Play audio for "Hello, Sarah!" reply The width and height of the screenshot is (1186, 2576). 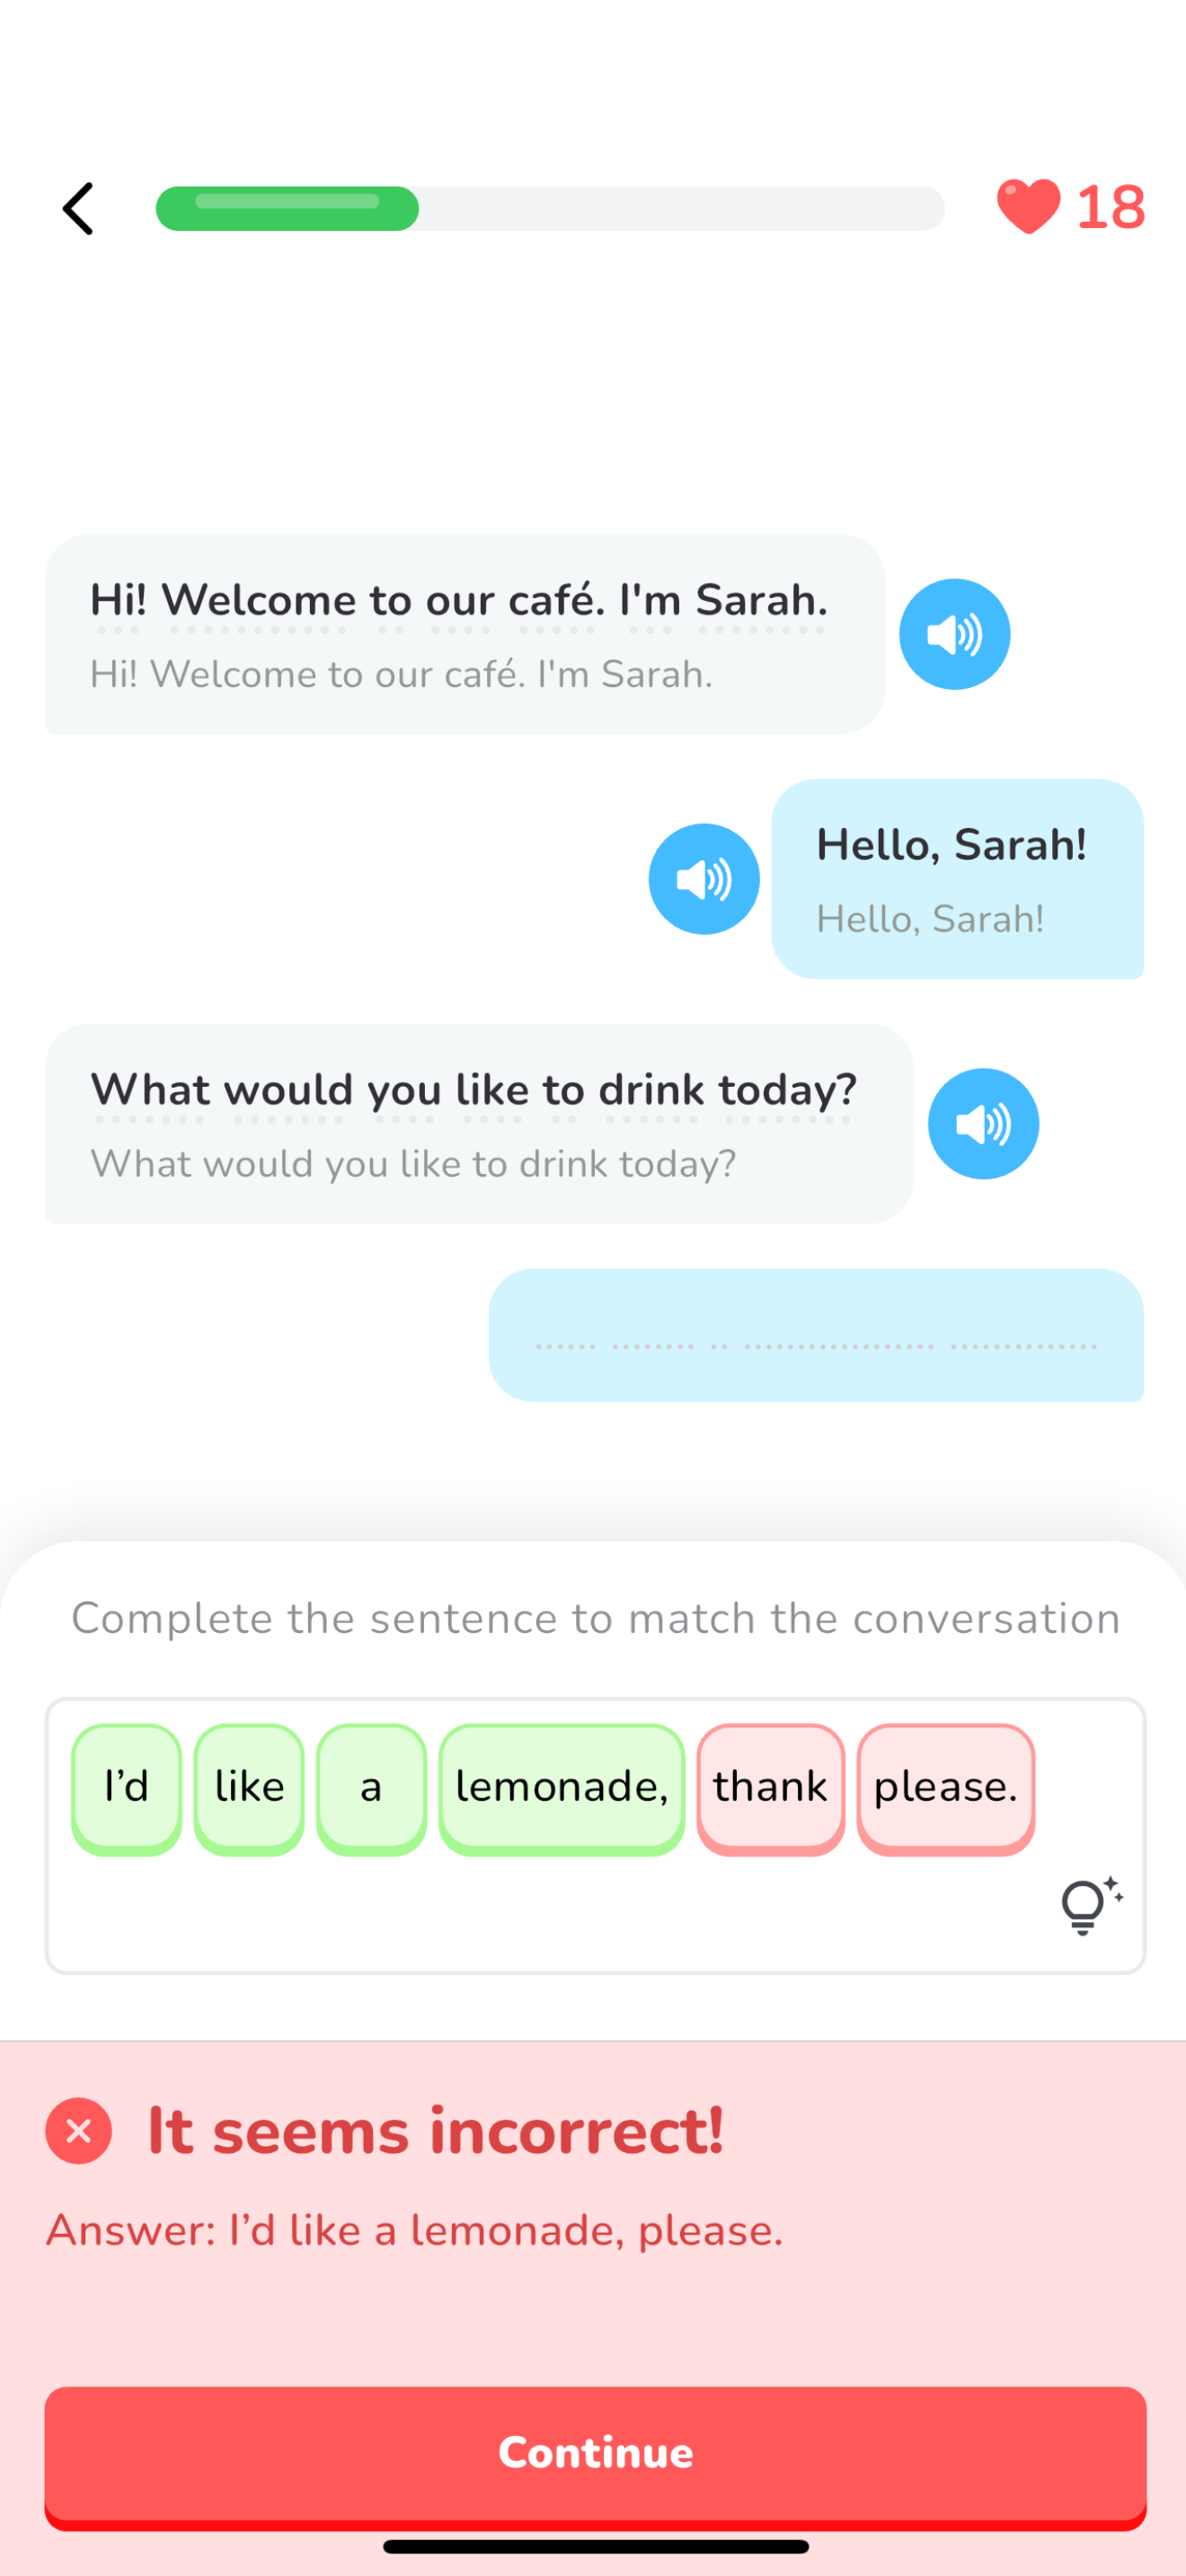pyautogui.click(x=704, y=879)
